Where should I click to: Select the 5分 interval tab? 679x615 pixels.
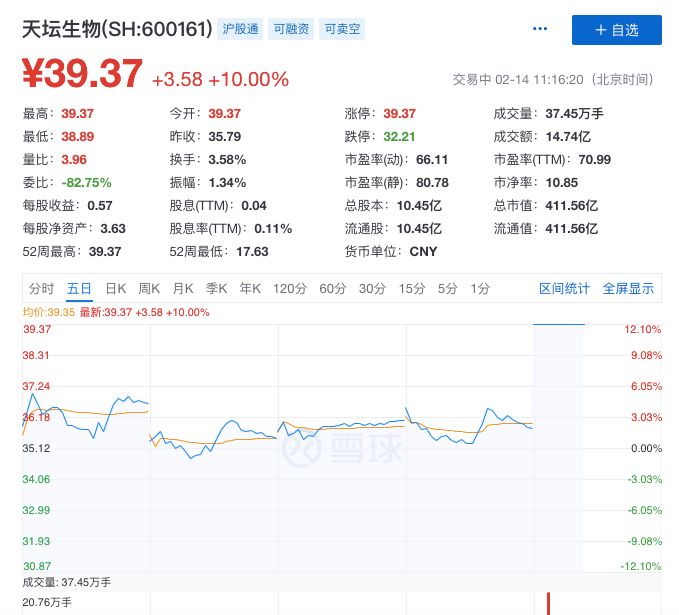coord(448,288)
